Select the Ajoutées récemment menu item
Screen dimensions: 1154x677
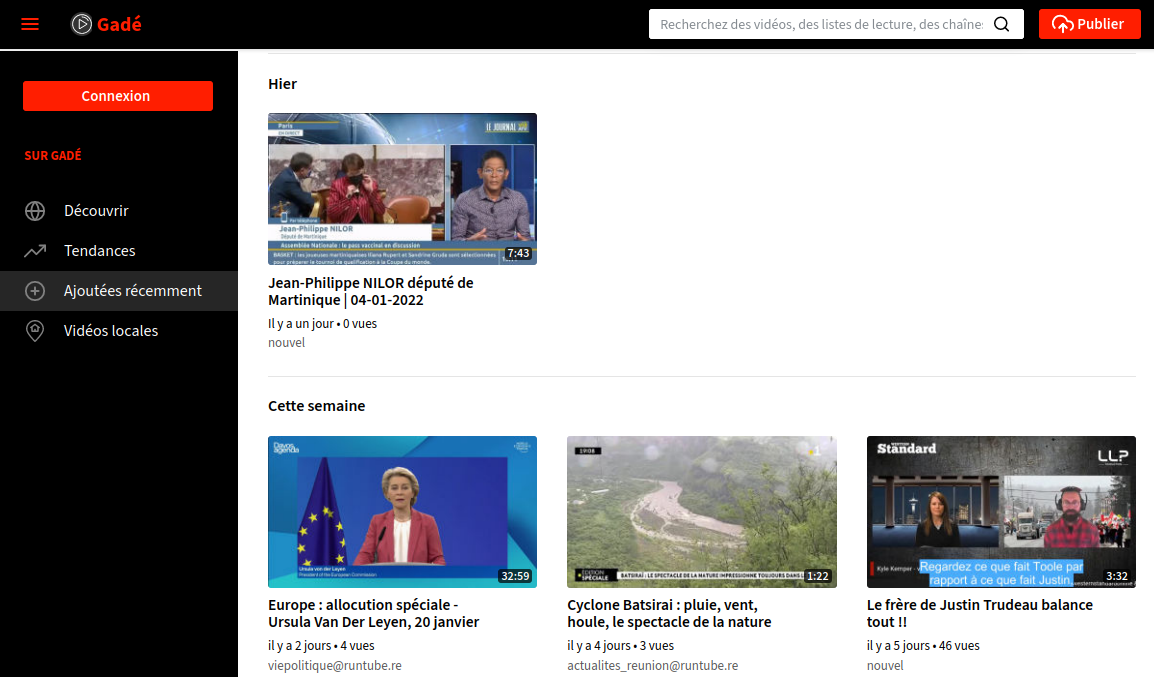point(118,291)
